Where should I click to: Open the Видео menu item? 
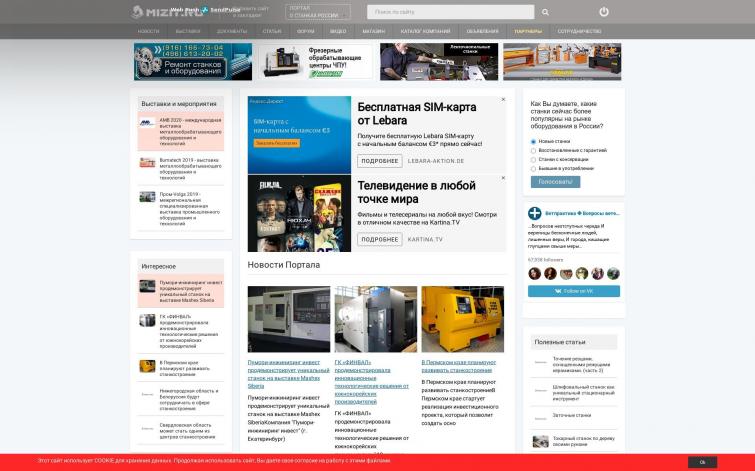click(338, 31)
